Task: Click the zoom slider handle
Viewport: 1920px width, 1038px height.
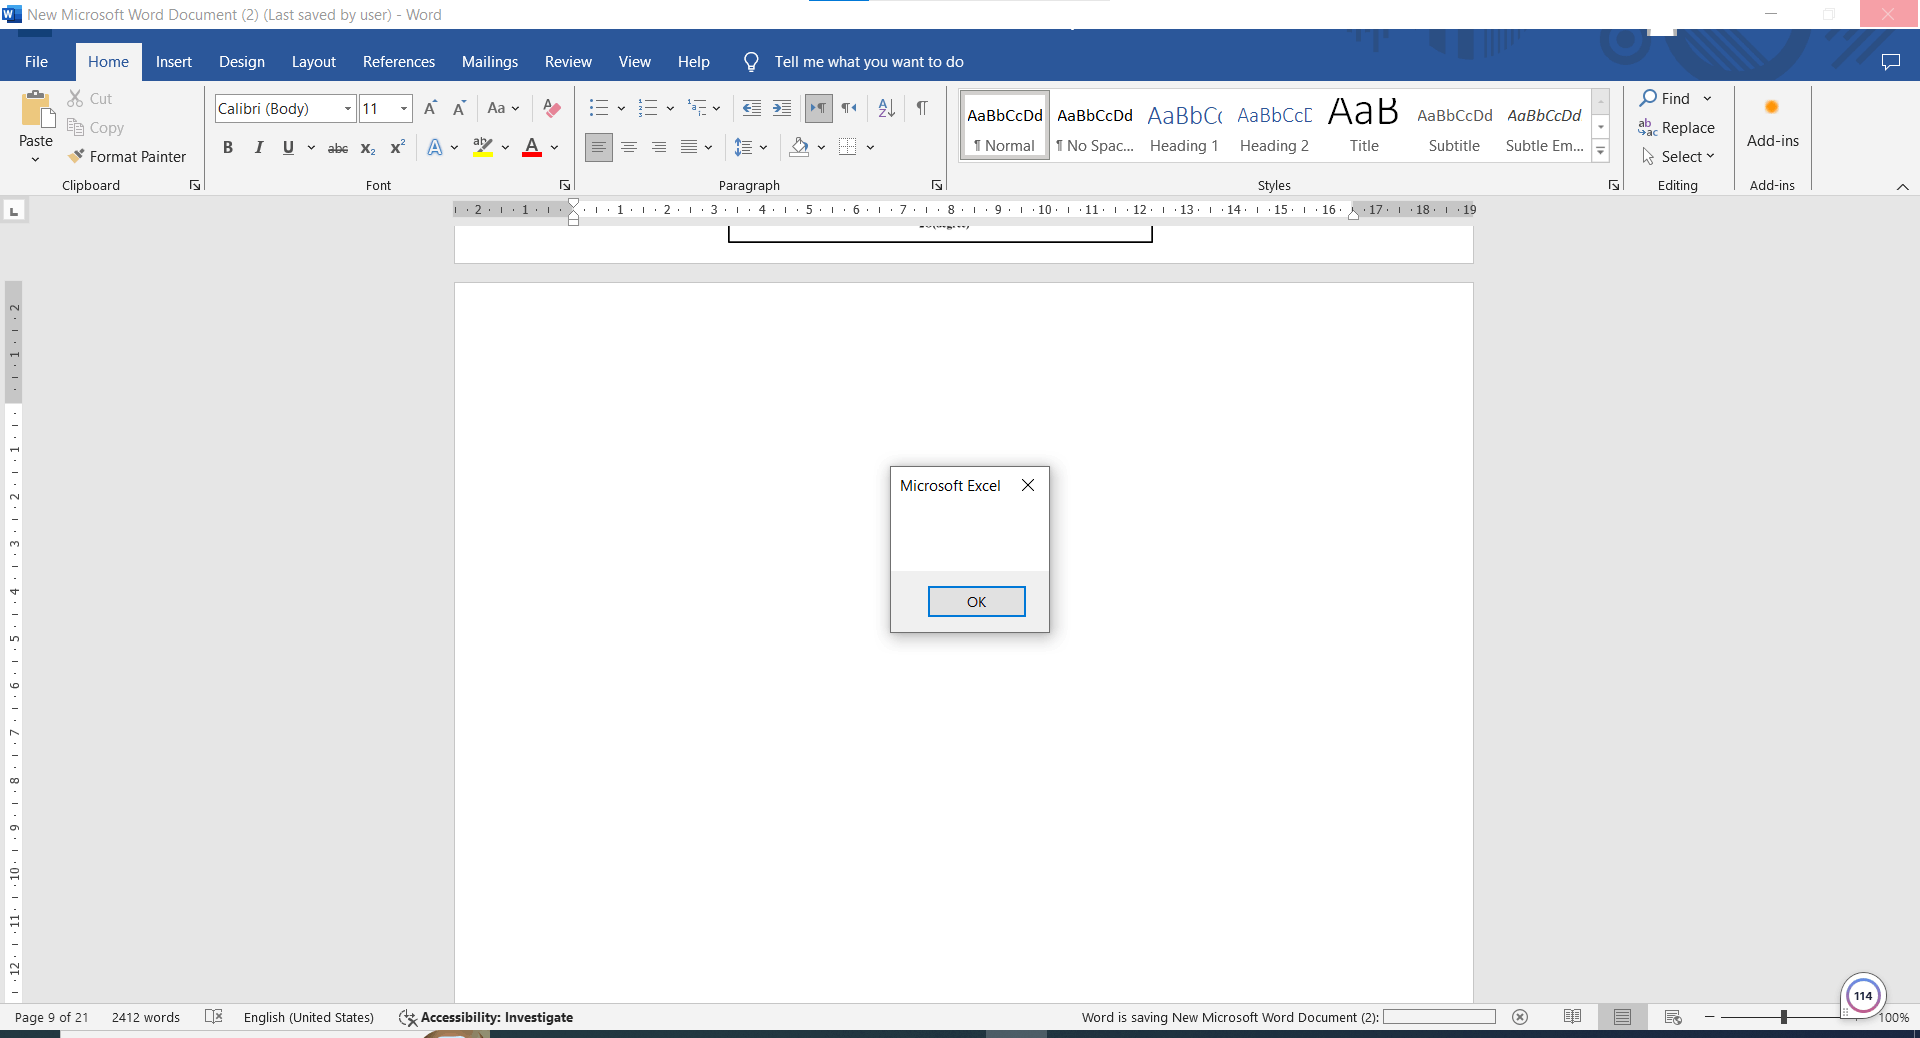Action: click(x=1784, y=1017)
